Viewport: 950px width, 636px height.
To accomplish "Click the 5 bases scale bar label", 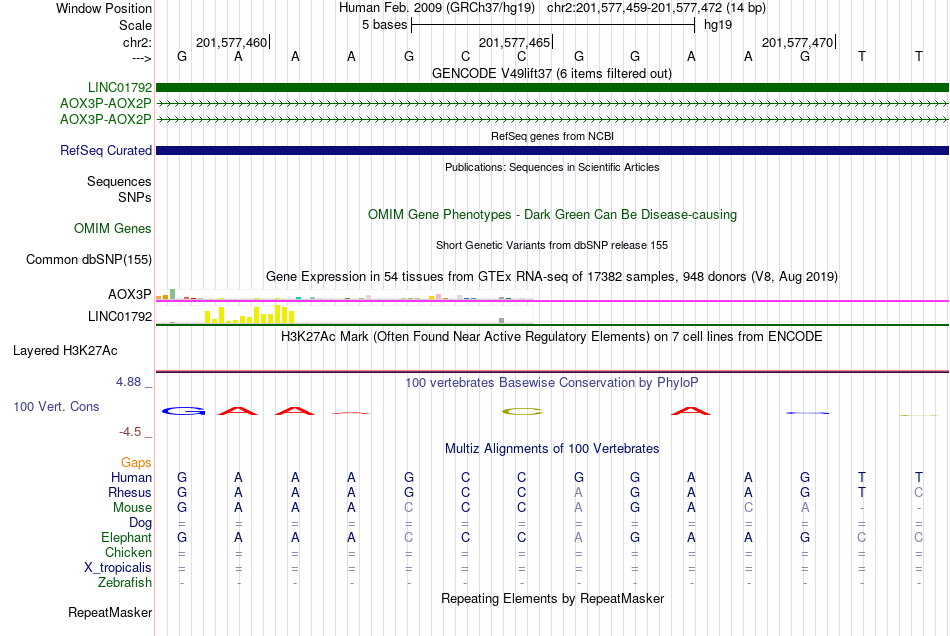I will point(385,25).
